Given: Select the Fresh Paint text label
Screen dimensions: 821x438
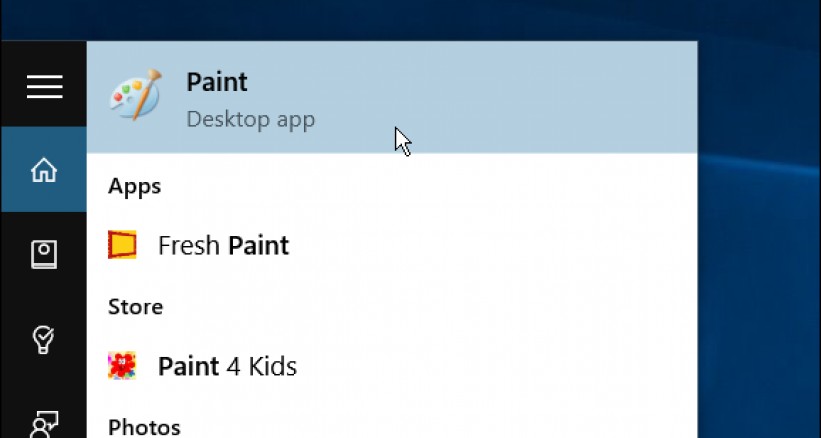Looking at the screenshot, I should point(223,245).
